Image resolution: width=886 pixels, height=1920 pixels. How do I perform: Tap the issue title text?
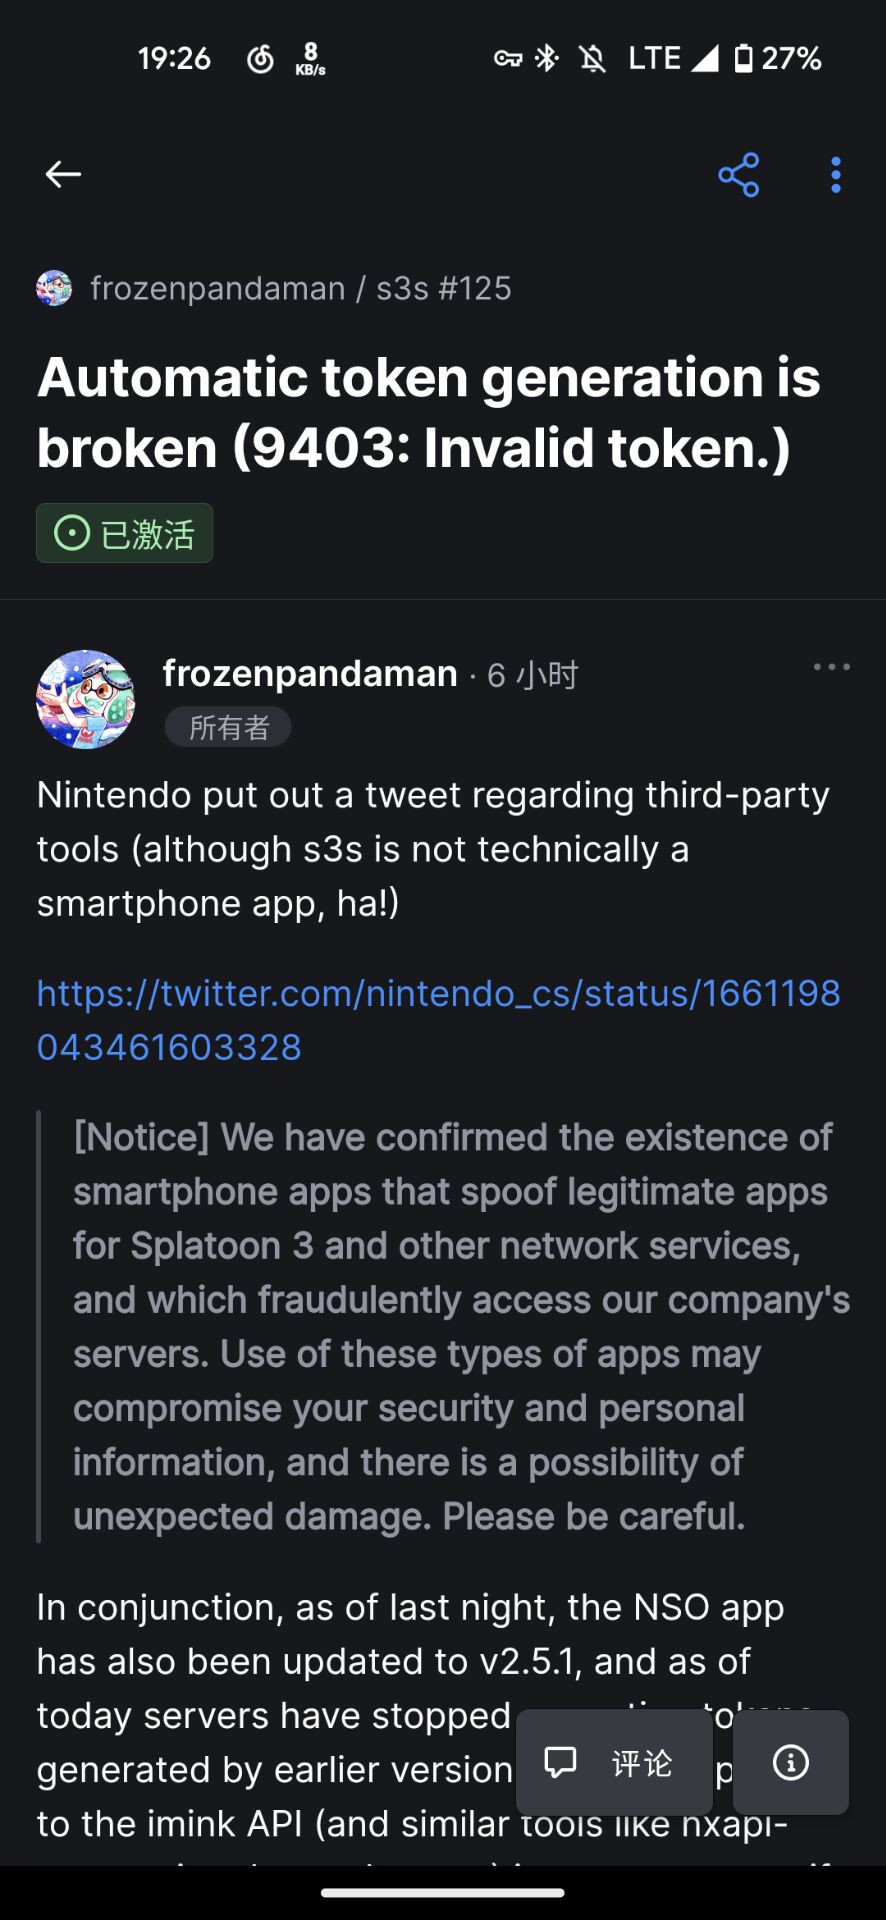[x=428, y=412]
